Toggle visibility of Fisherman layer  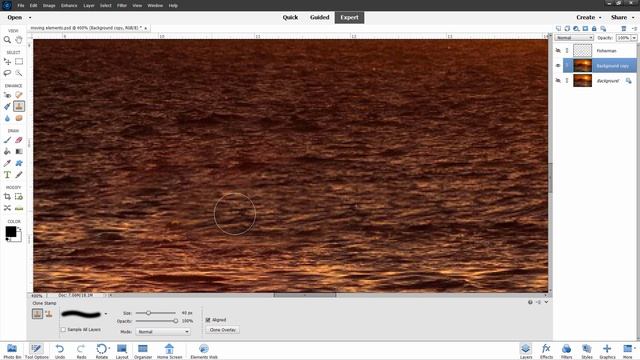coord(558,51)
